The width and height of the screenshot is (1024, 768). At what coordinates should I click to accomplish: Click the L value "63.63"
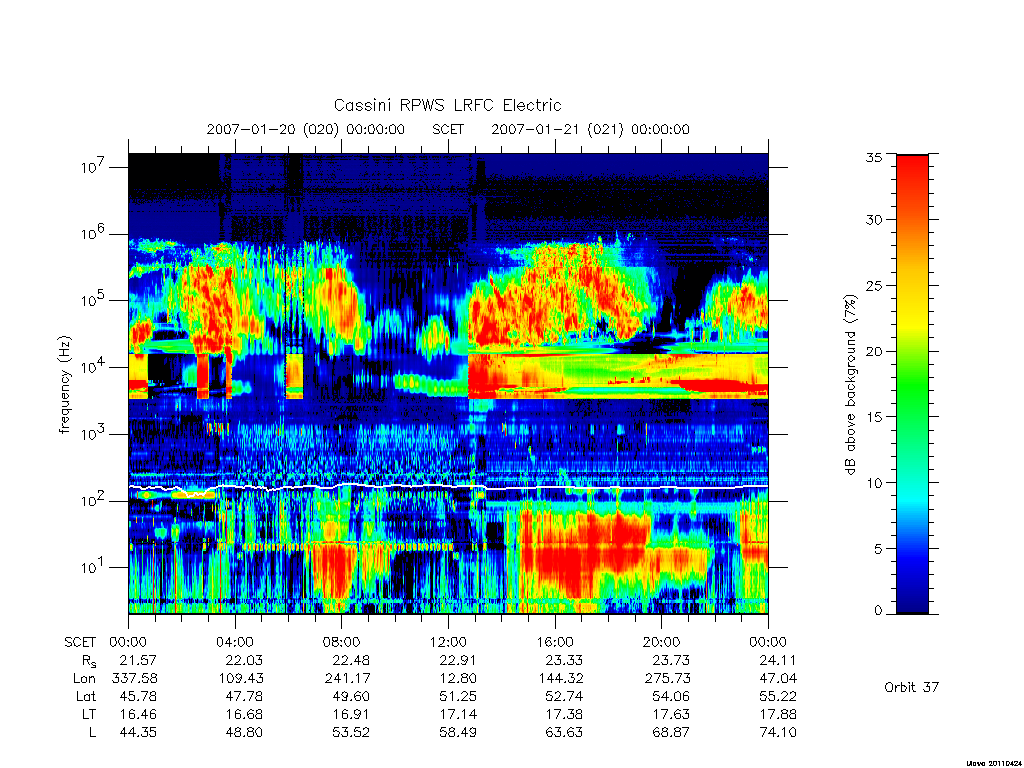pyautogui.click(x=564, y=732)
